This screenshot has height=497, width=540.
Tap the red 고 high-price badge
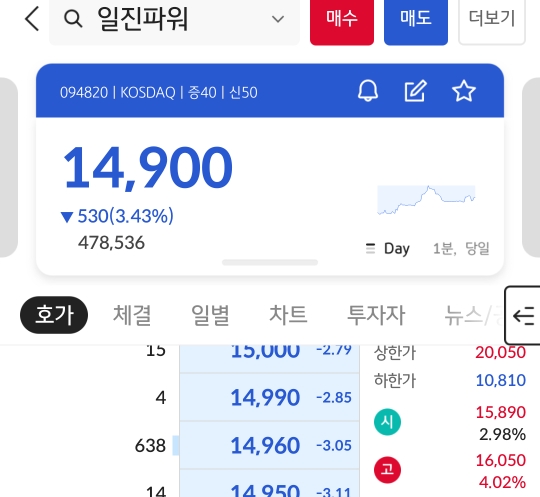click(387, 470)
